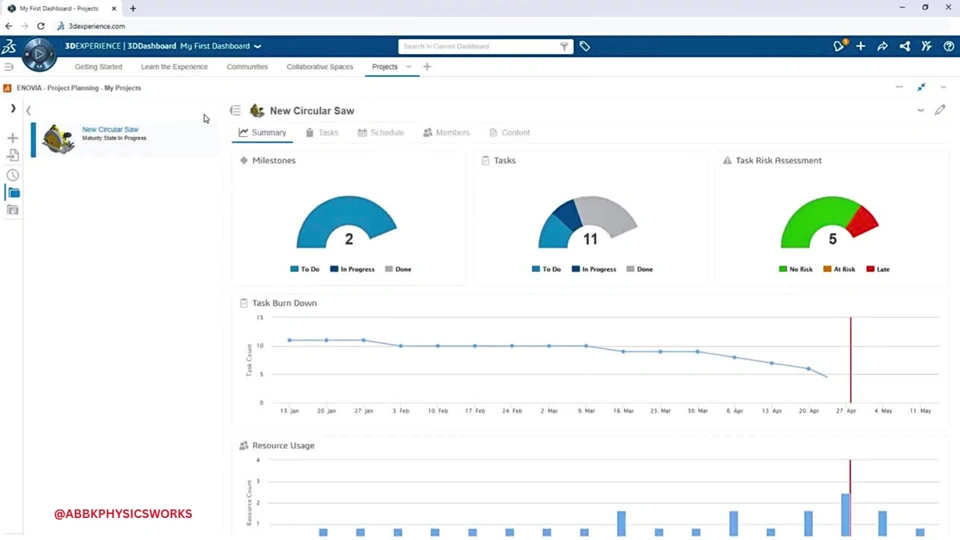Collapse the project list panel chevron
The width and height of the screenshot is (960, 540).
pos(28,111)
